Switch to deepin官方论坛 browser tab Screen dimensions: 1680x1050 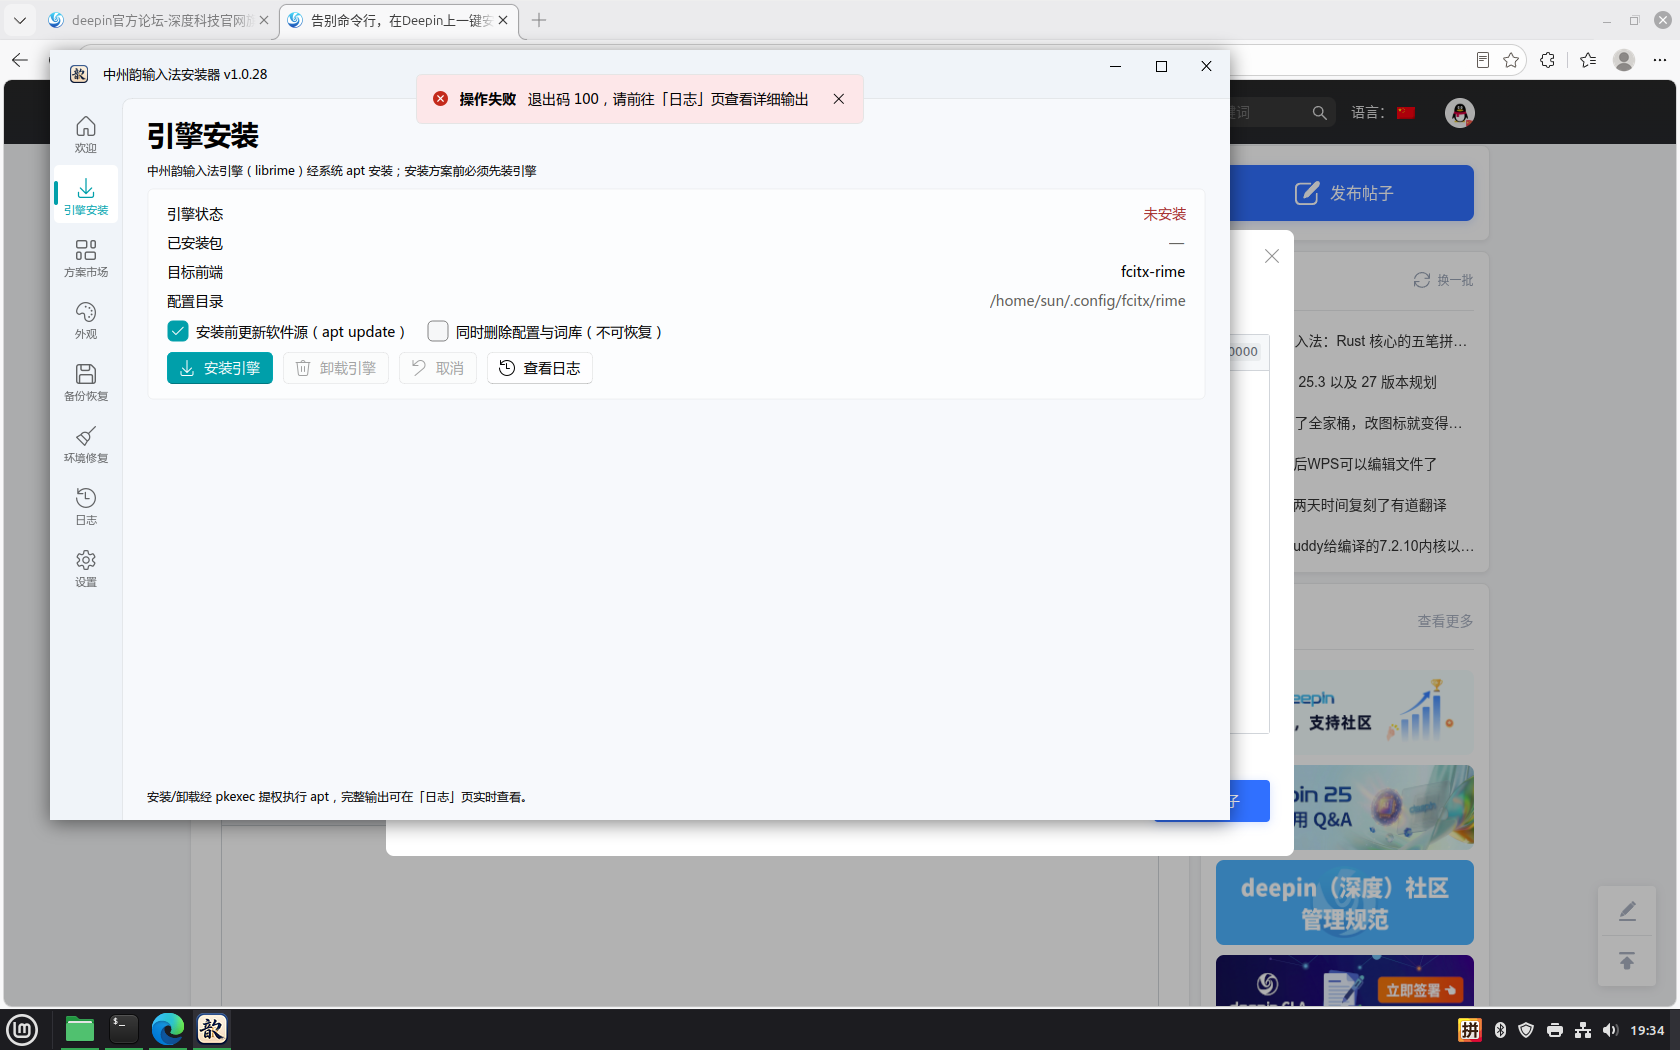tap(158, 20)
